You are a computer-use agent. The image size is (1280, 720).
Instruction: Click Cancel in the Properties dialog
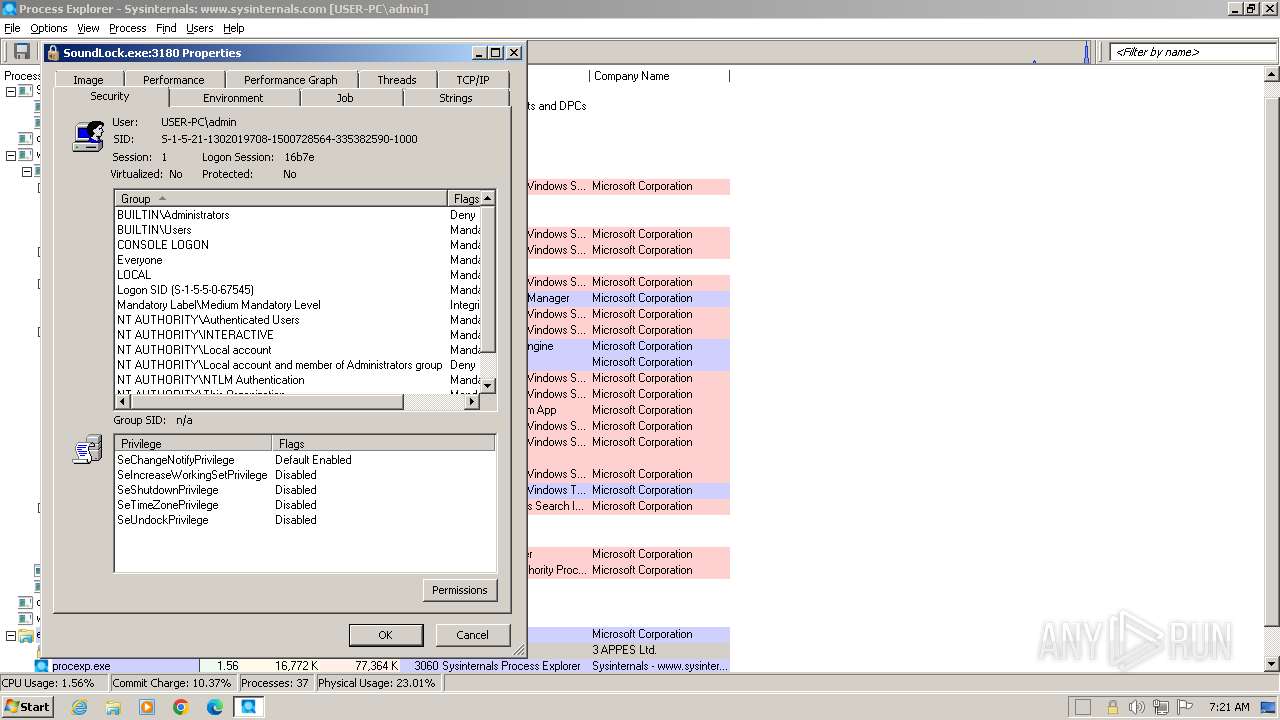[473, 635]
